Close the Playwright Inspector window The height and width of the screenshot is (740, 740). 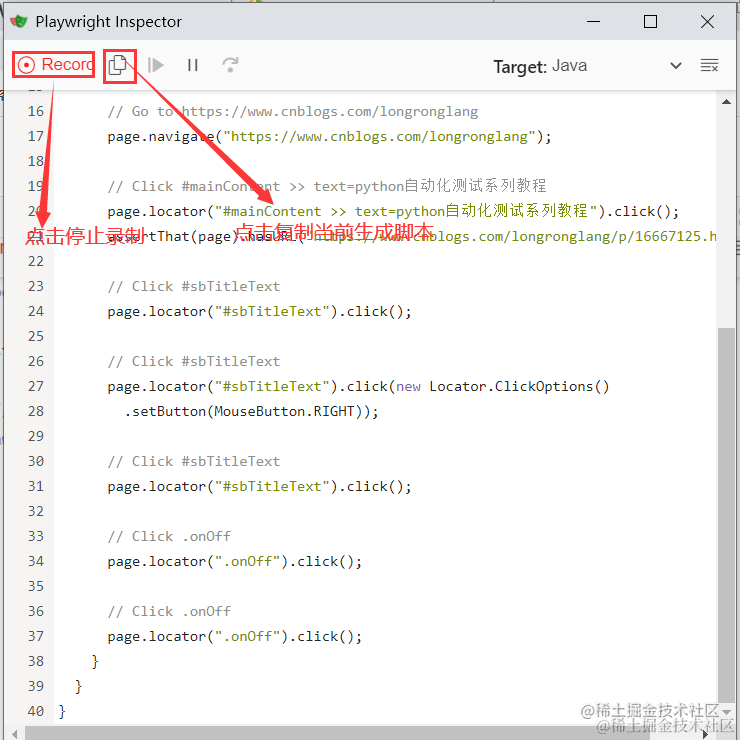click(x=707, y=22)
